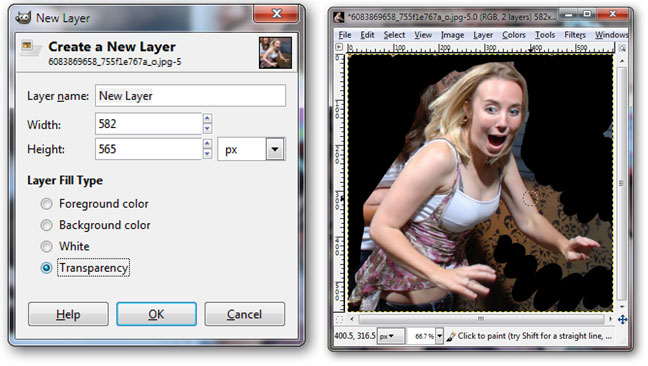Click the horizontal scrollbar in image window

[481, 319]
